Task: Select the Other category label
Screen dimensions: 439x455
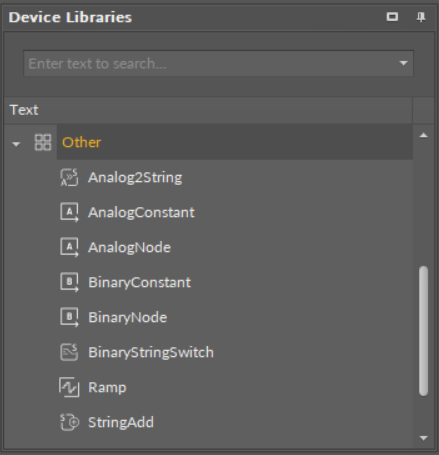Action: pyautogui.click(x=82, y=142)
